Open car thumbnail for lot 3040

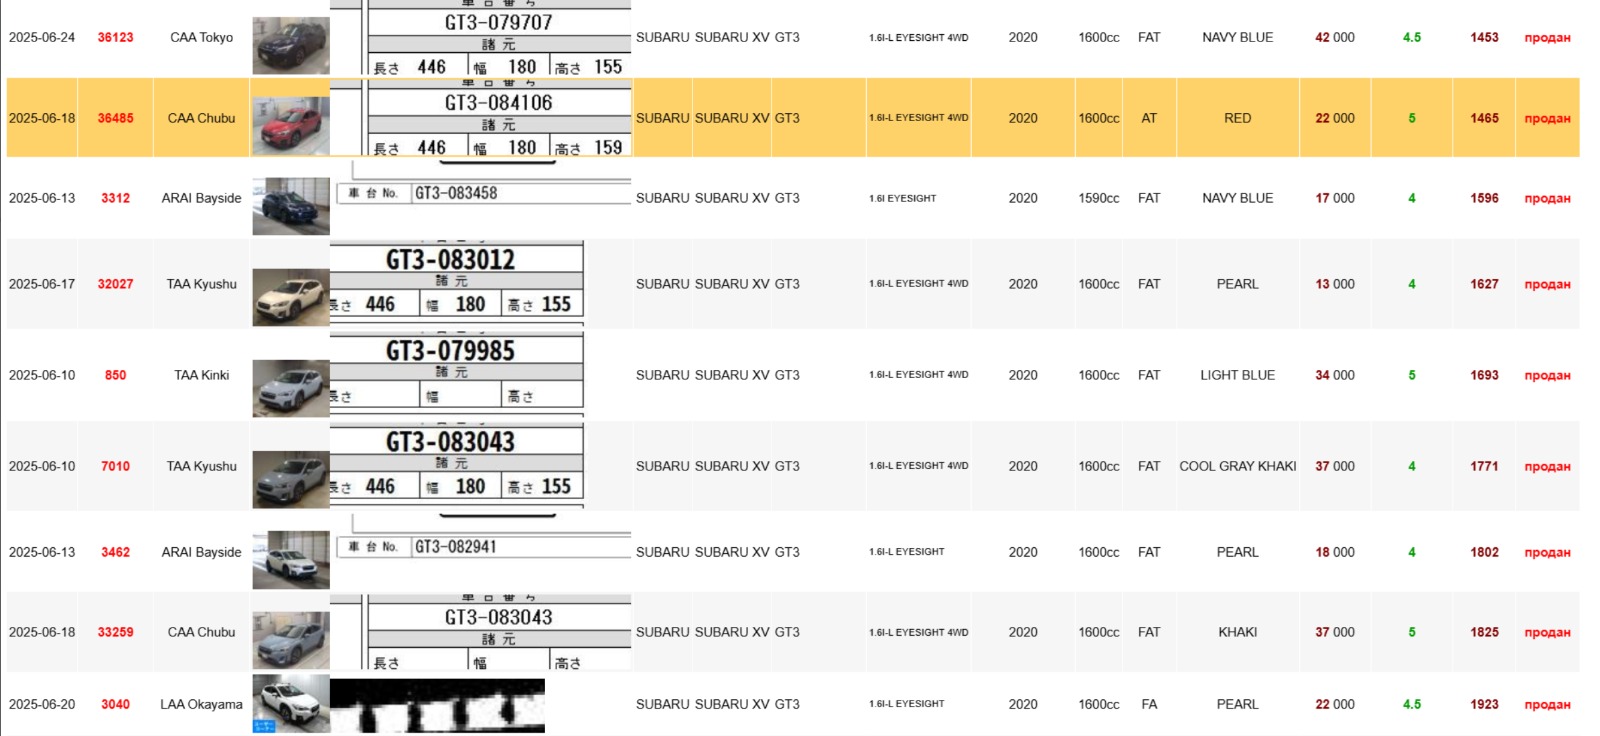291,703
